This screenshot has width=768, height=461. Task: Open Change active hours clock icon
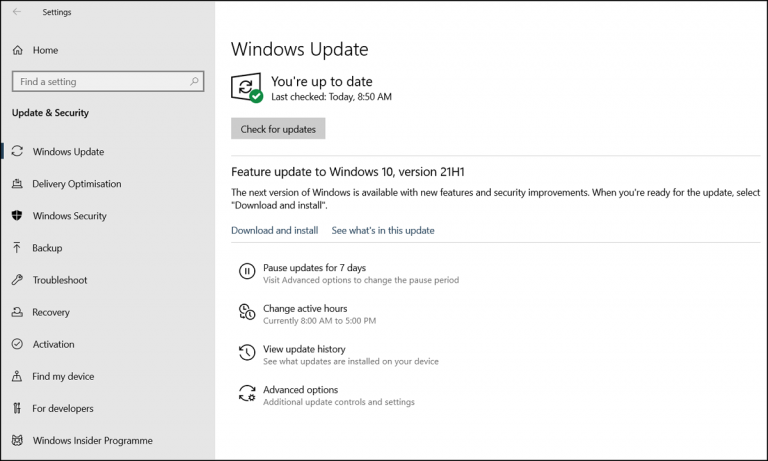coord(247,312)
